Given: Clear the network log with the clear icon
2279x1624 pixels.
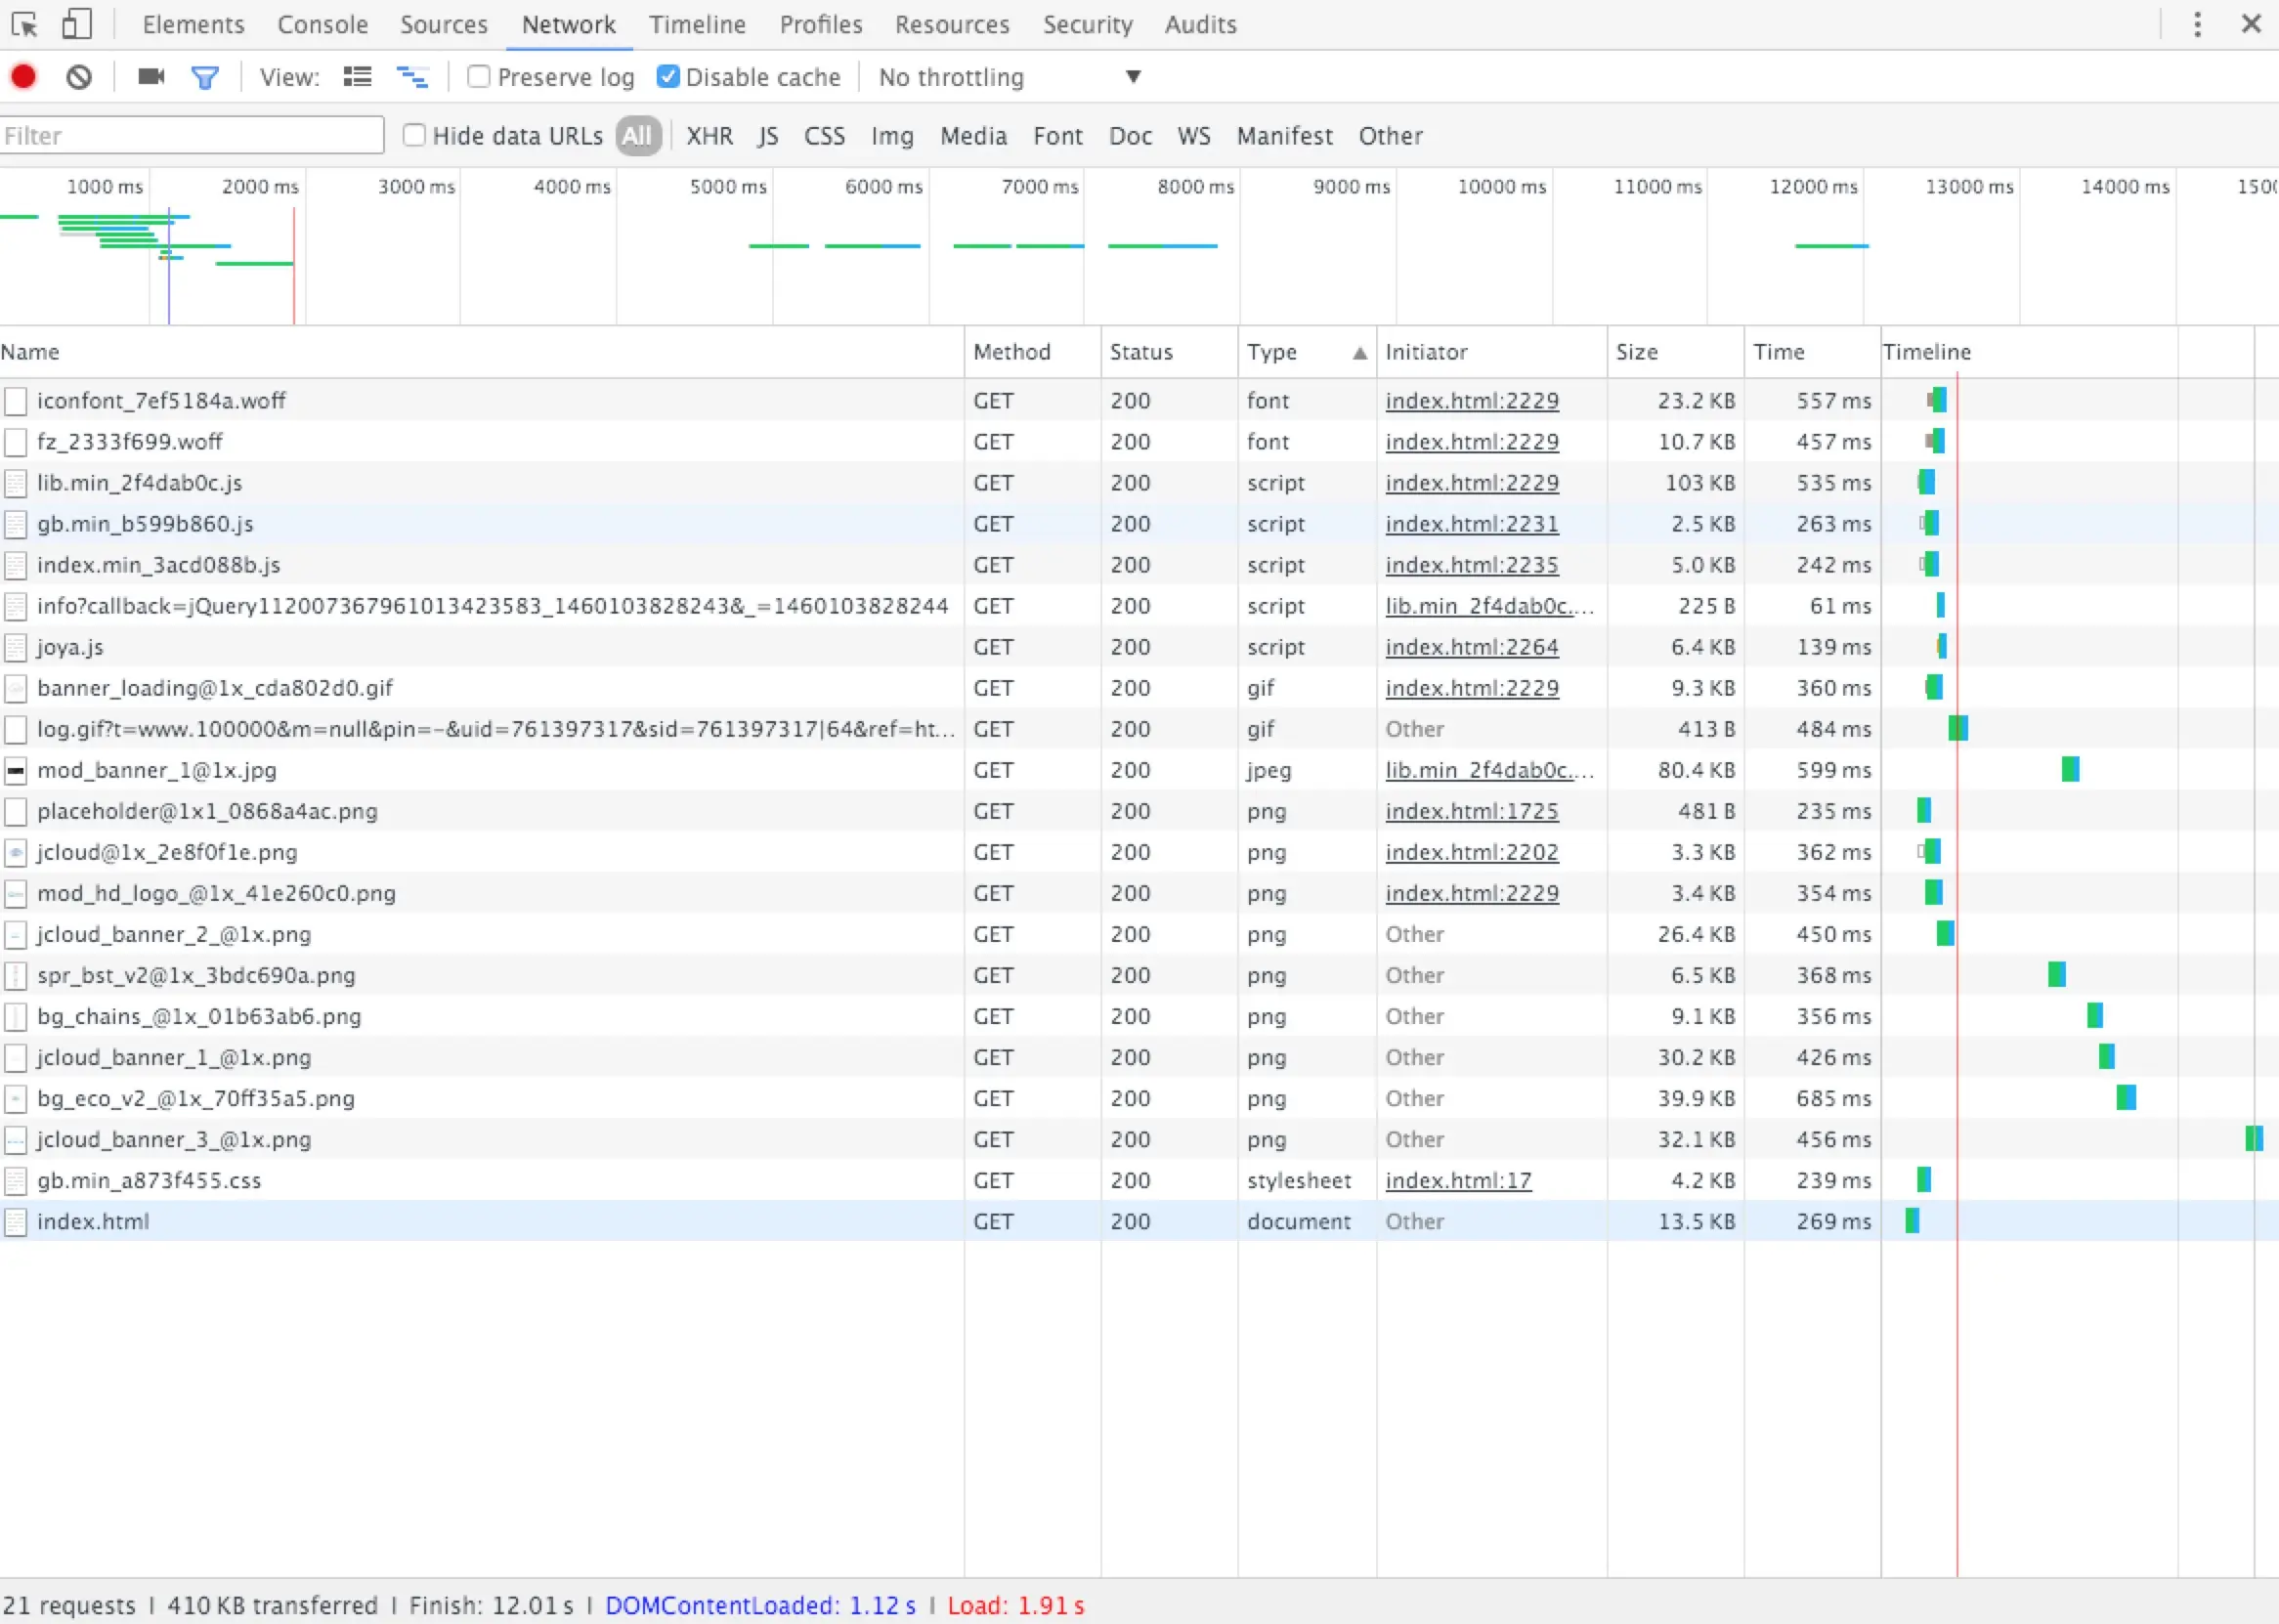Looking at the screenshot, I should (79, 77).
